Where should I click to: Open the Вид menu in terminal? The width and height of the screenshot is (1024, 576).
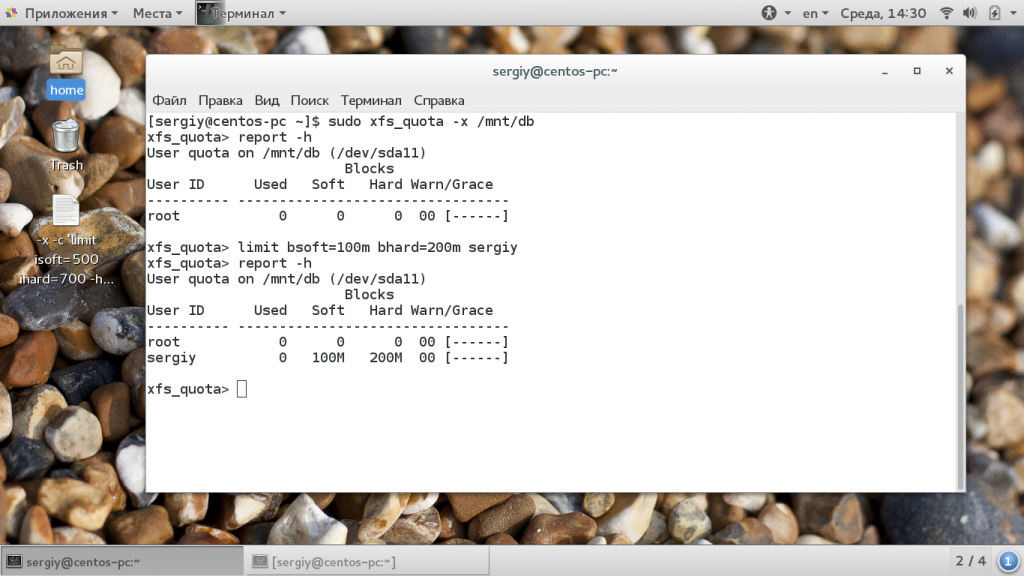(267, 100)
